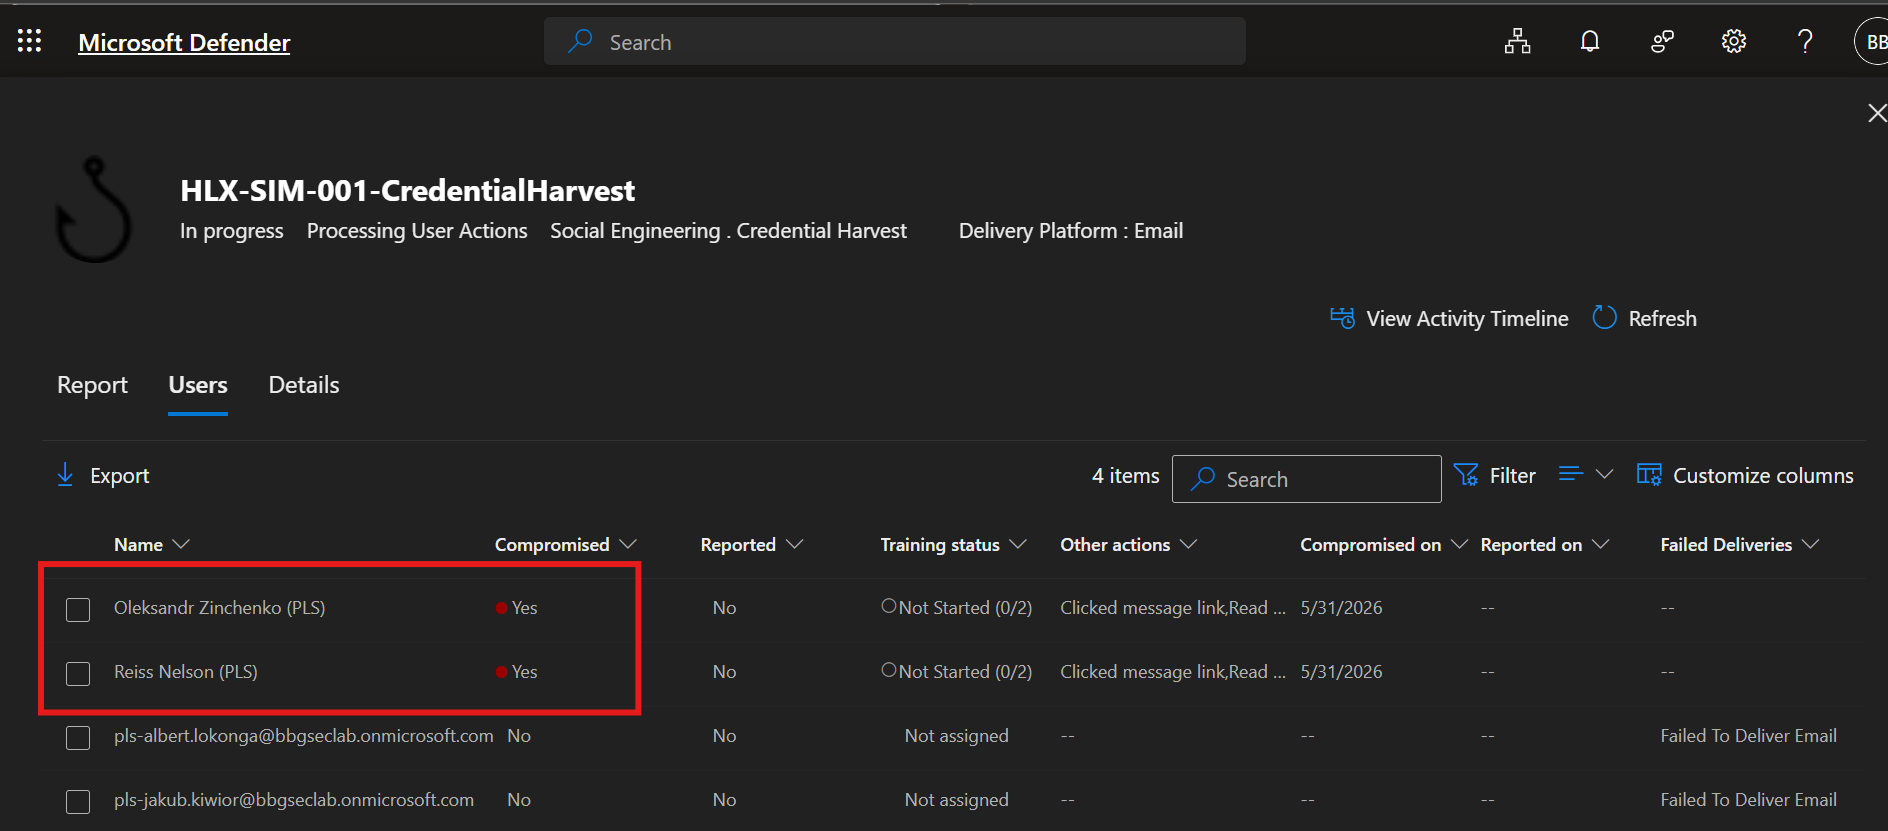Screen dimensions: 1888x831
Task: Click the Refresh button
Action: [x=1644, y=318]
